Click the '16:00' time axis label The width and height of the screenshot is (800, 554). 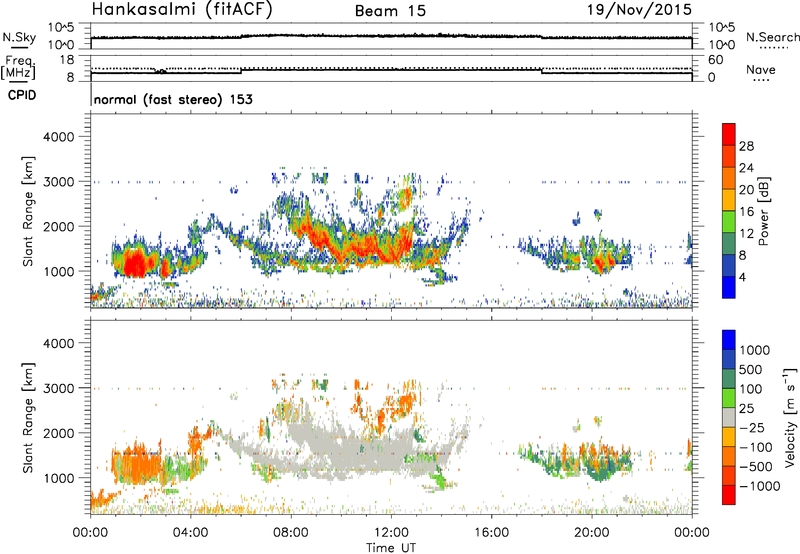pos(491,533)
